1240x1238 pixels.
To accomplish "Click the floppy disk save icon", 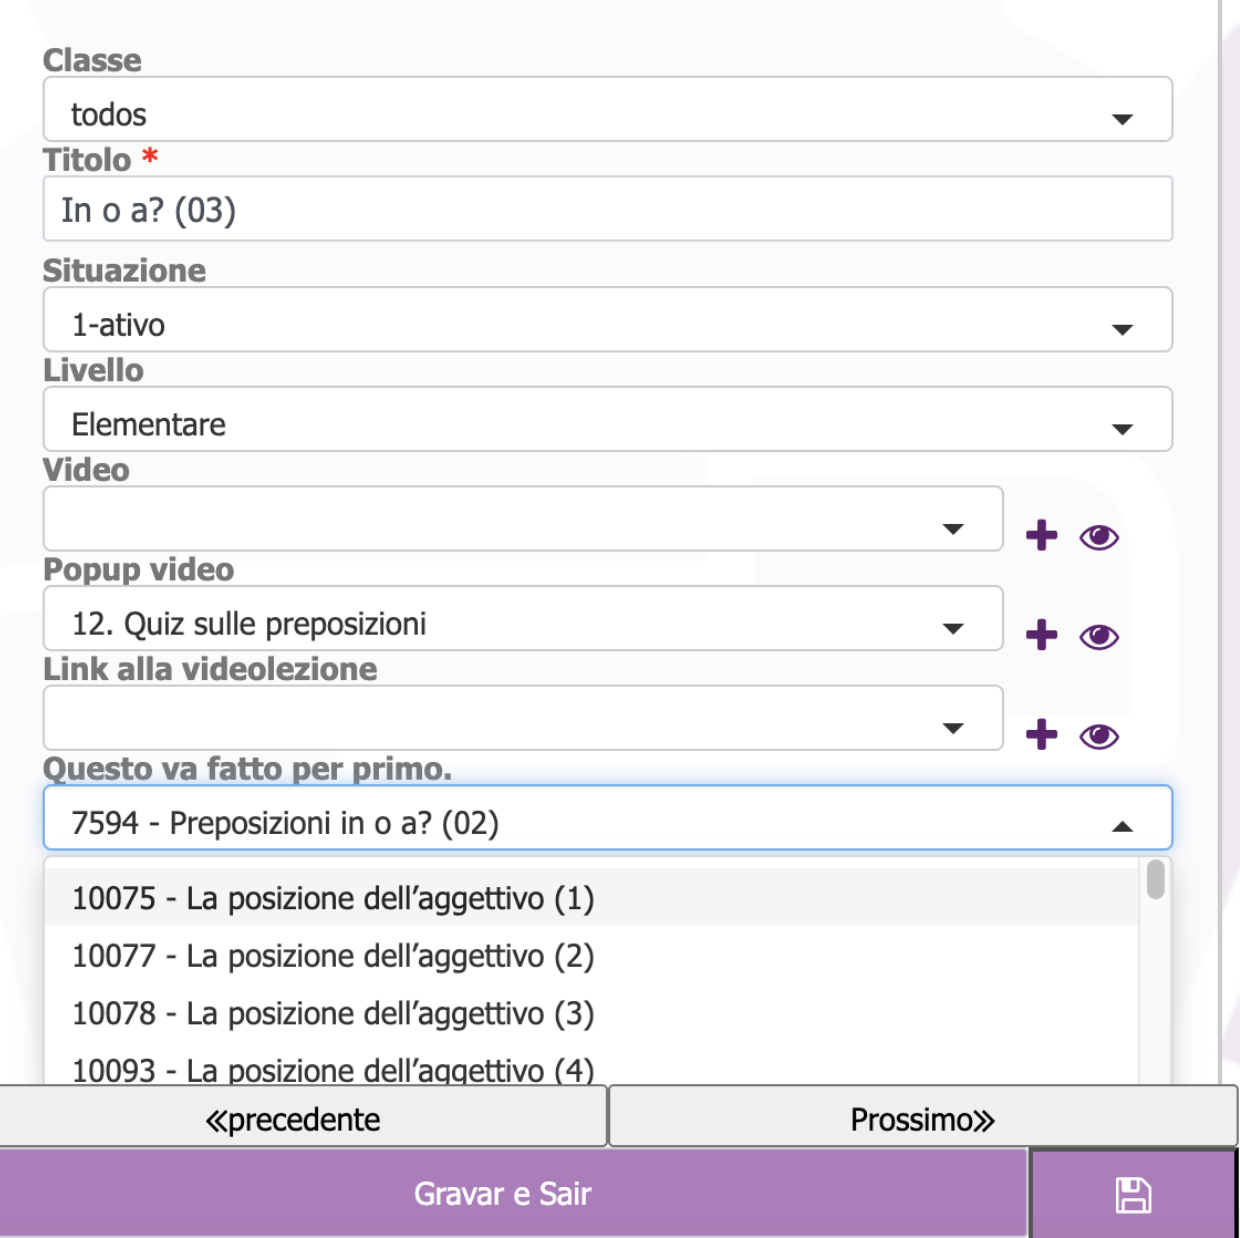I will pyautogui.click(x=1133, y=1194).
